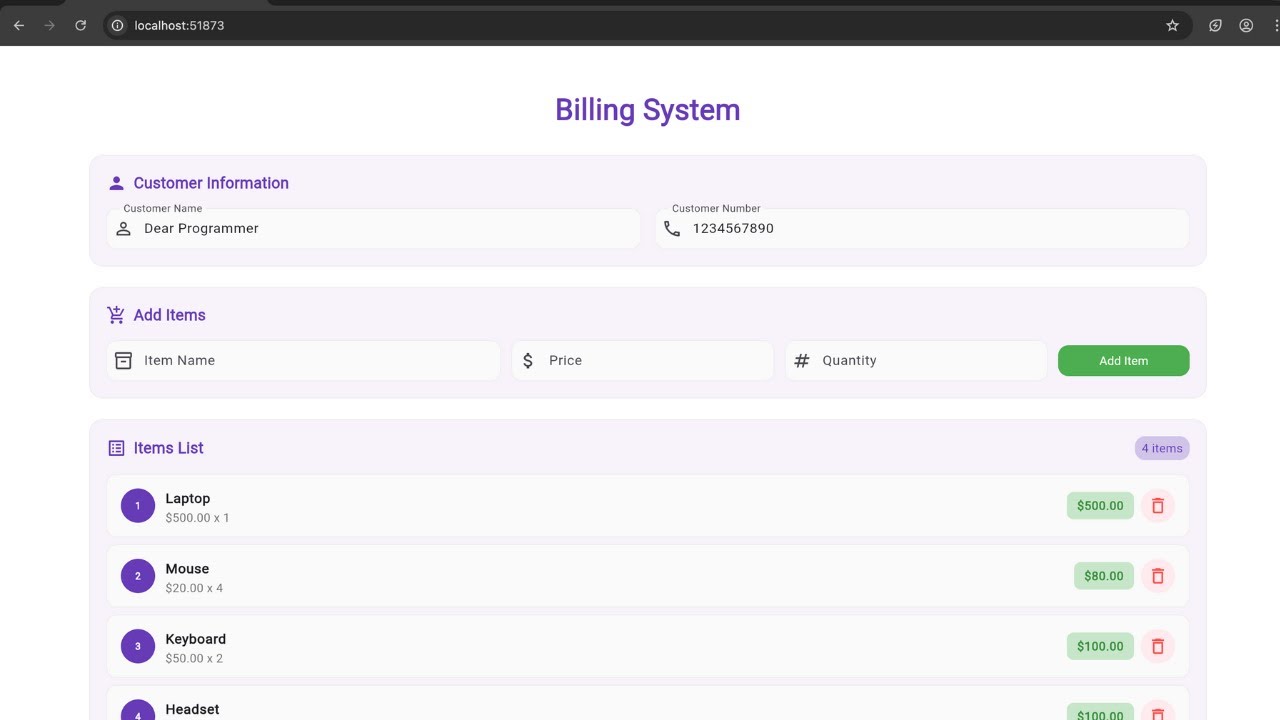Click the Keyboard row $100.00 total badge
The width and height of the screenshot is (1280, 720).
[1100, 646]
